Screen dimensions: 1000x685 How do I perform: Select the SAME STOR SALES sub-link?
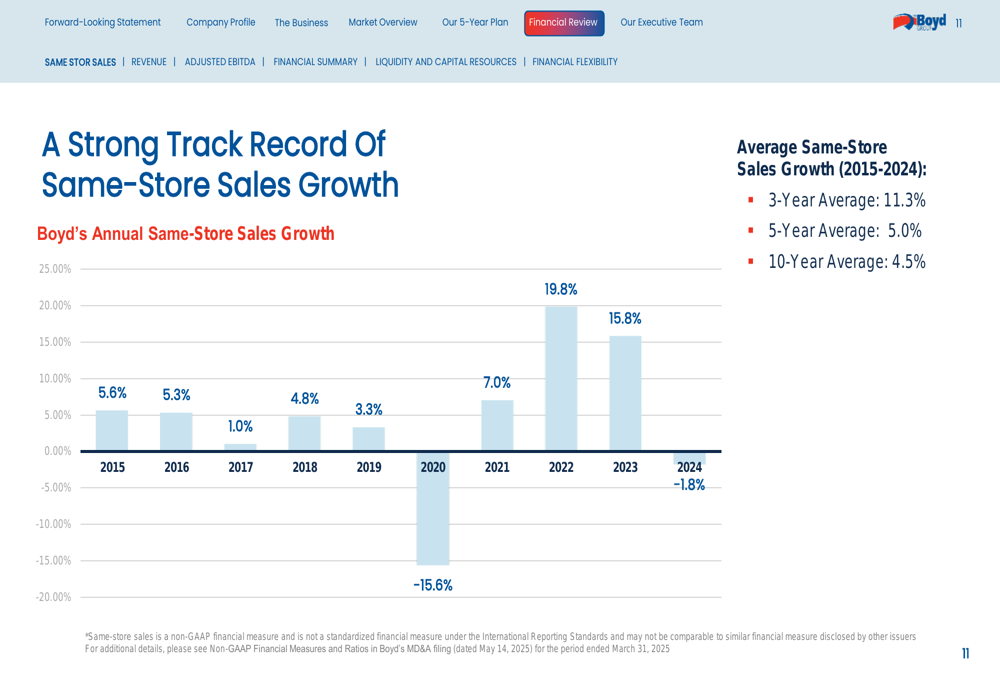coord(80,62)
